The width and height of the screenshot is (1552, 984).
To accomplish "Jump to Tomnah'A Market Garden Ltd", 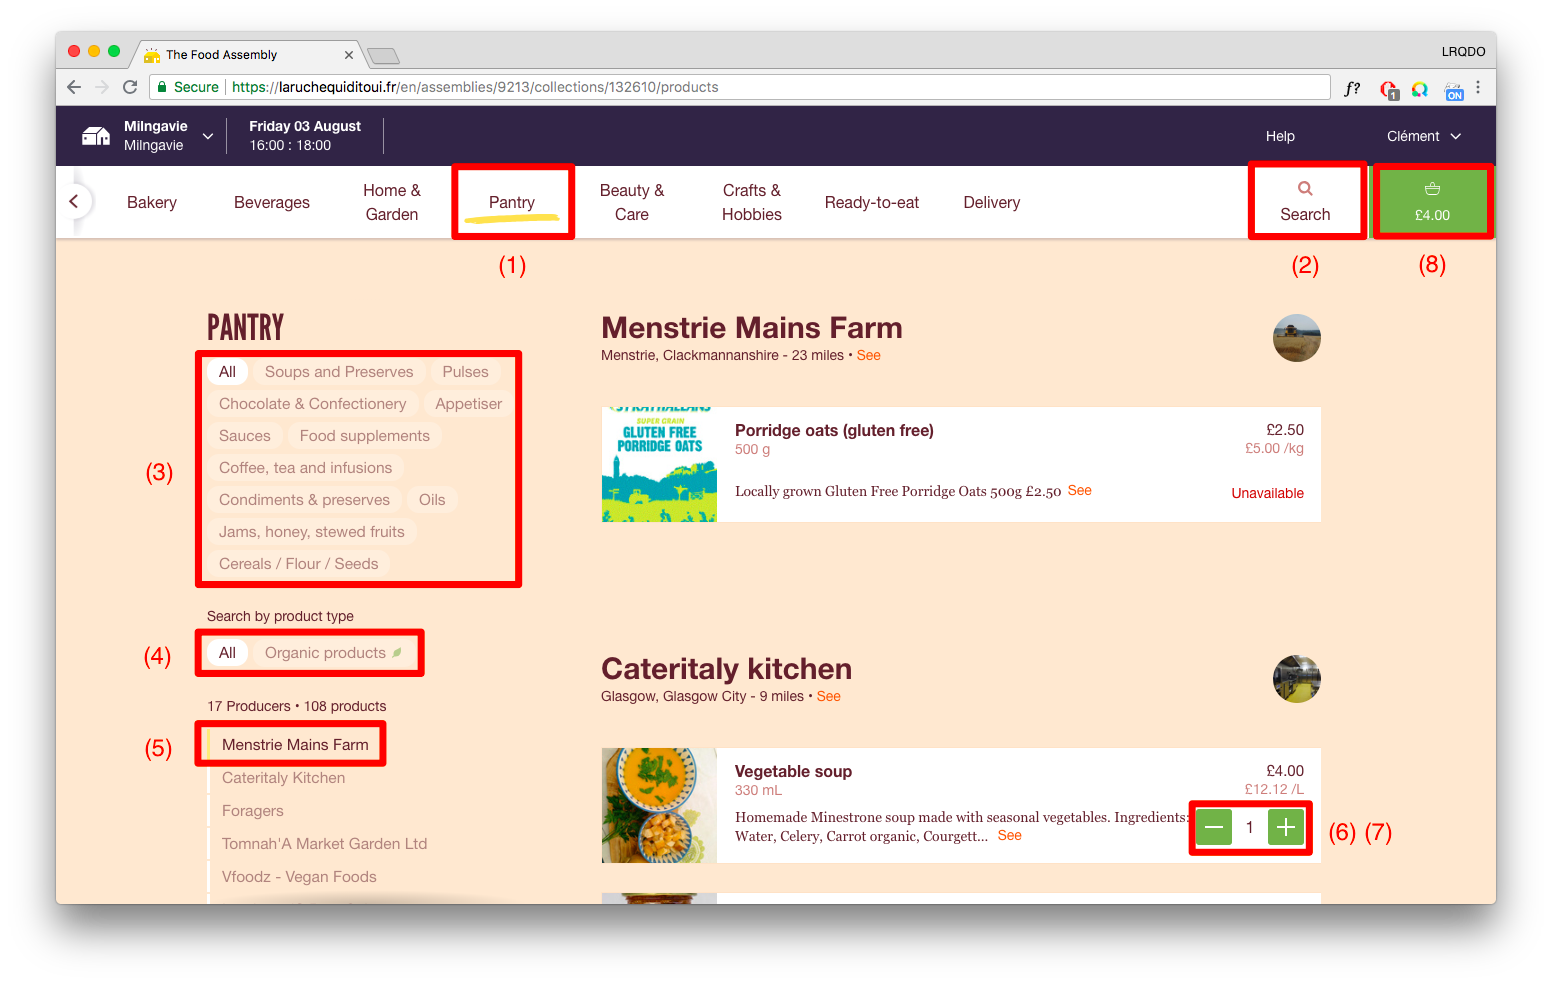I will 324,844.
